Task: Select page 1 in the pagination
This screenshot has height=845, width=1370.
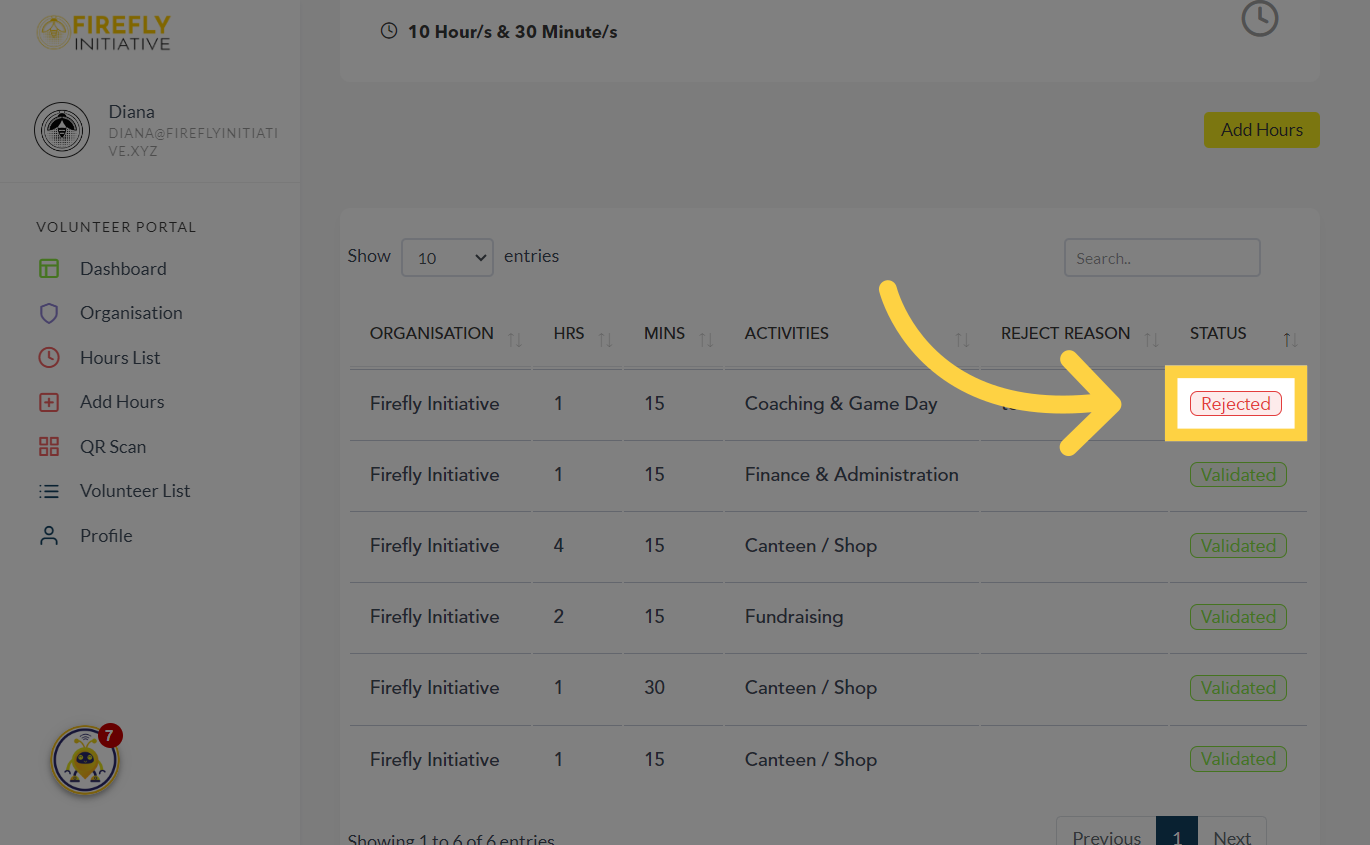Action: point(1177,837)
